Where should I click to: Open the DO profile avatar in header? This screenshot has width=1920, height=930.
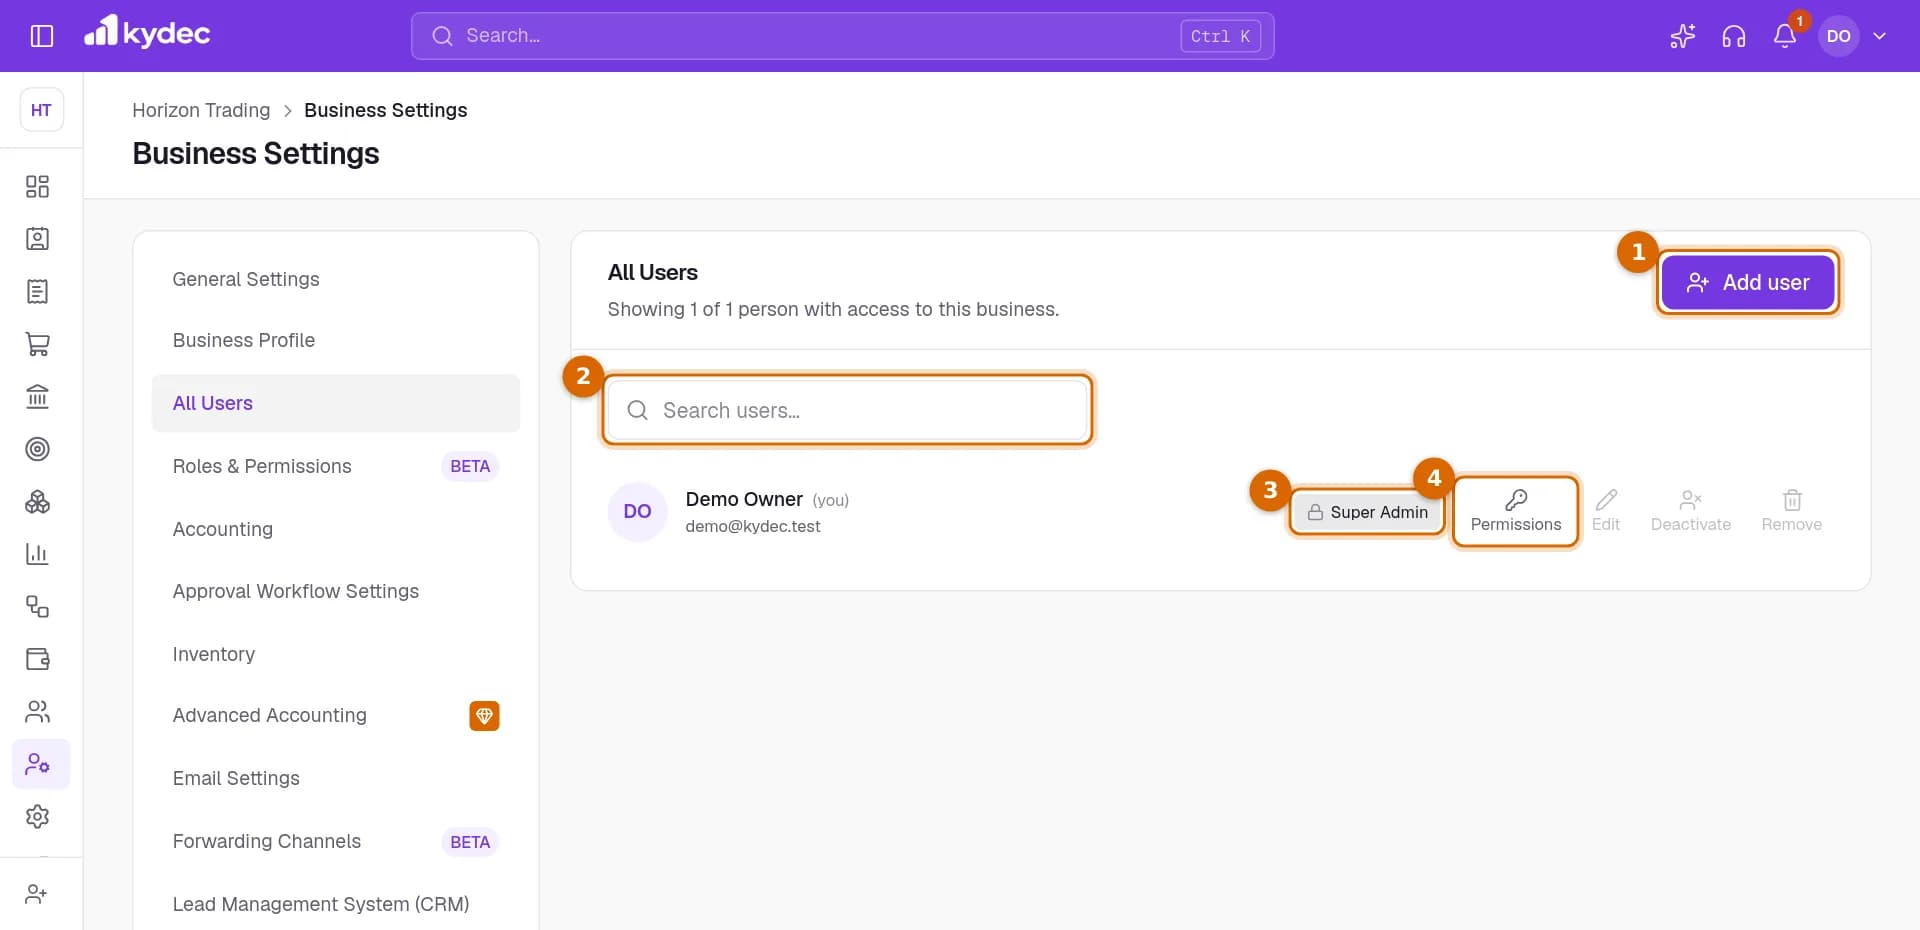click(1838, 36)
